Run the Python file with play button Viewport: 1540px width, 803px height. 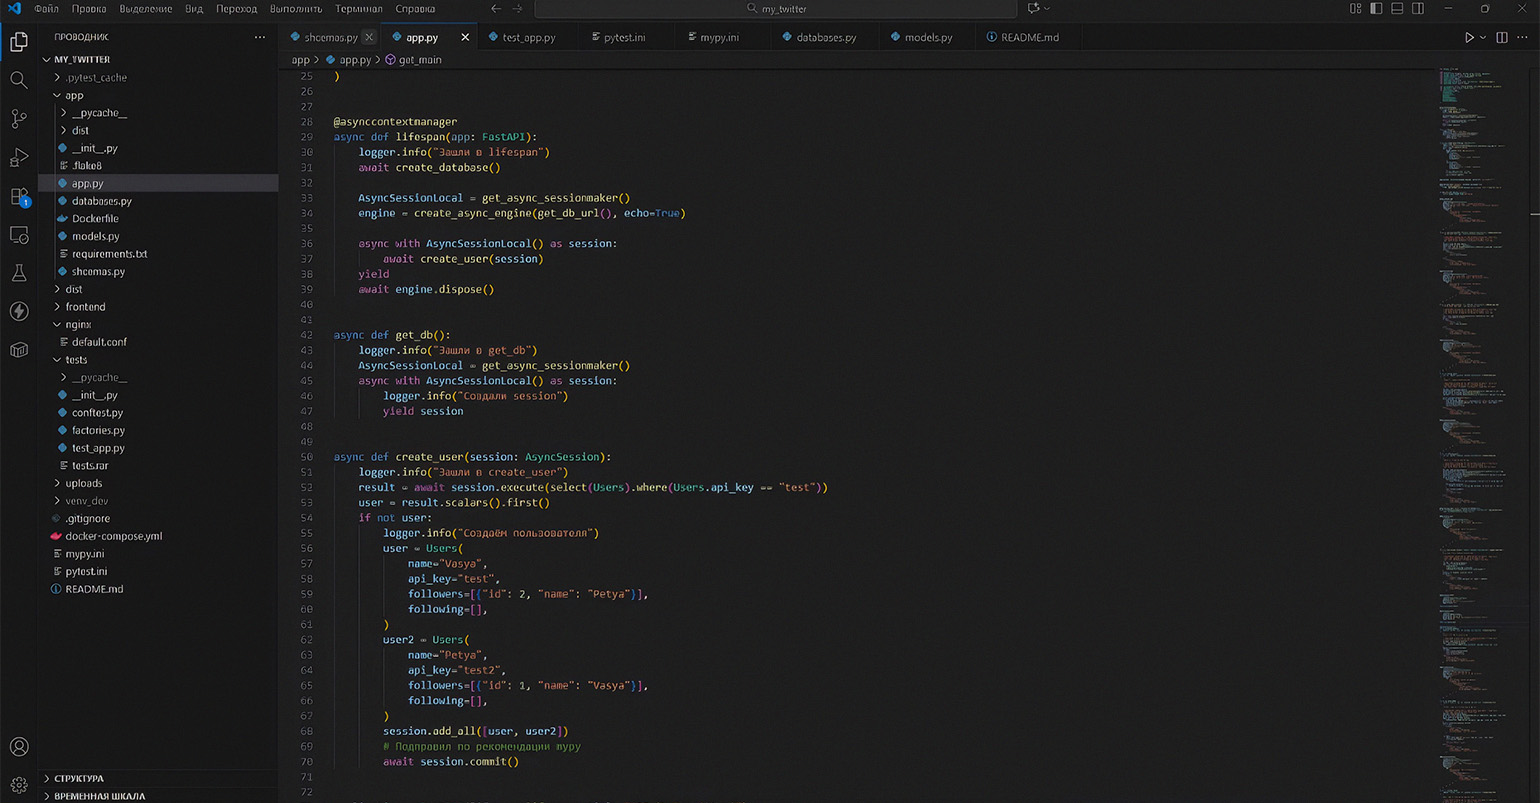(x=1468, y=37)
